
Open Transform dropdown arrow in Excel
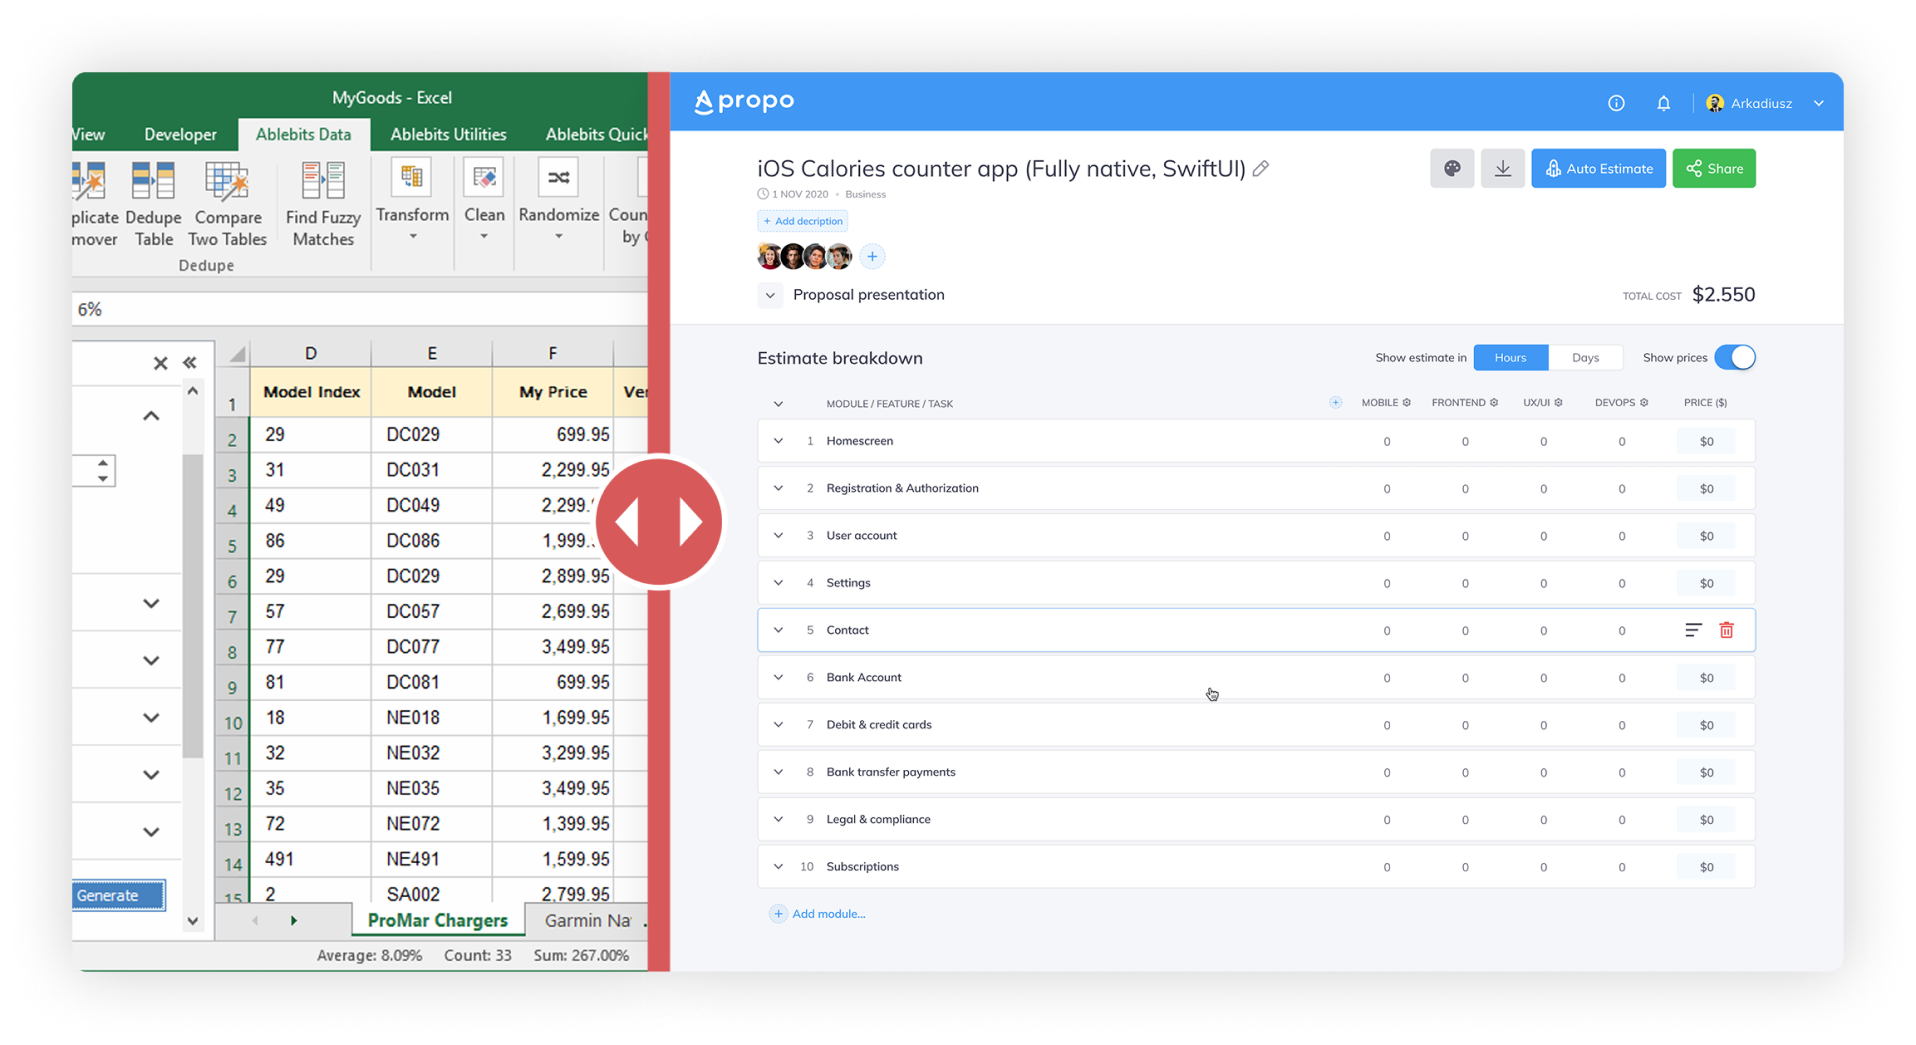[412, 237]
